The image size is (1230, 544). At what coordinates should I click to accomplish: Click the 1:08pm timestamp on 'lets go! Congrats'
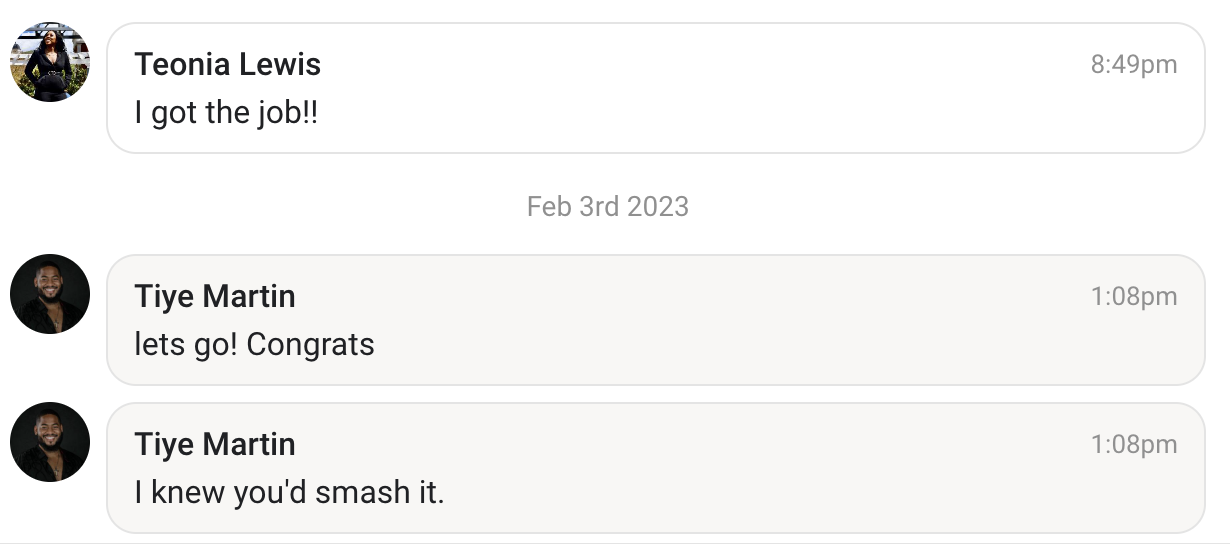(x=1133, y=297)
